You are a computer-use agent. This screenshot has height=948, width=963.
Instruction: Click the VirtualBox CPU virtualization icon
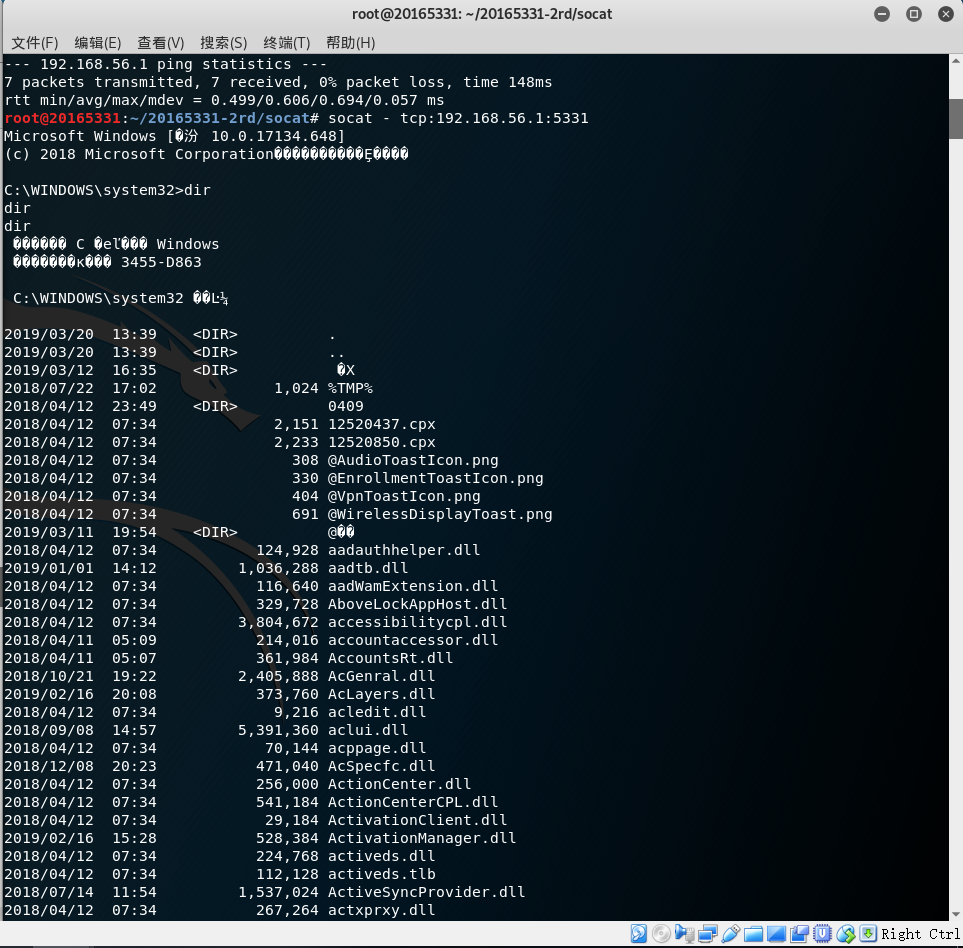coord(822,934)
